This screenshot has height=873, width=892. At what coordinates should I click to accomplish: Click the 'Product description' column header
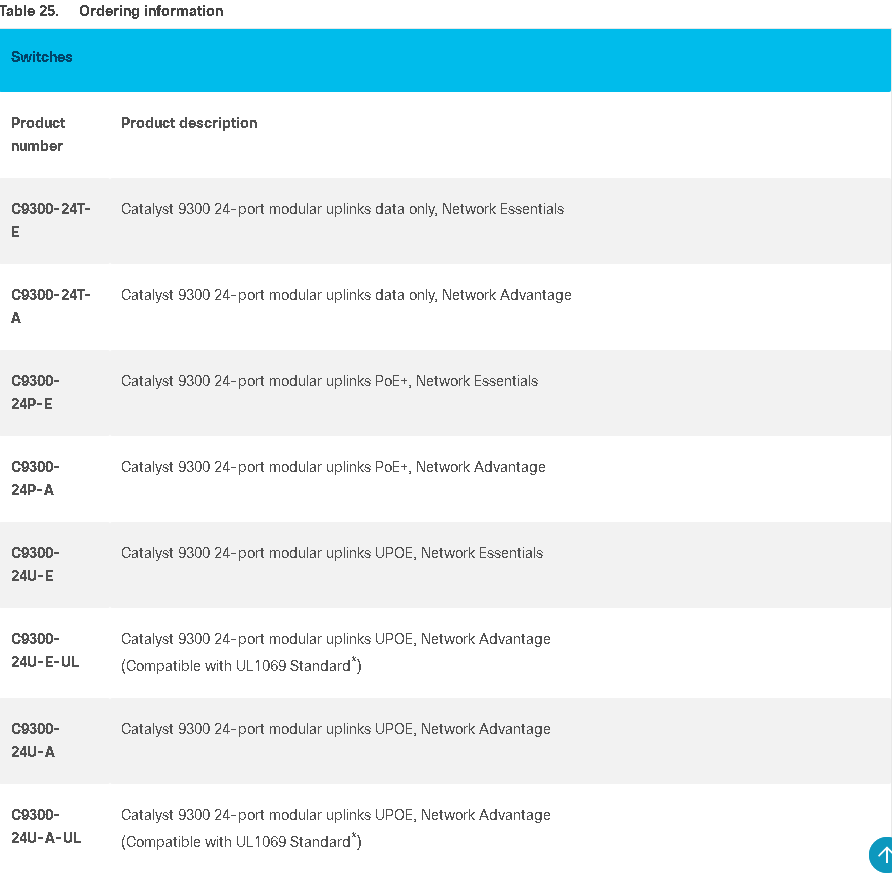[189, 123]
